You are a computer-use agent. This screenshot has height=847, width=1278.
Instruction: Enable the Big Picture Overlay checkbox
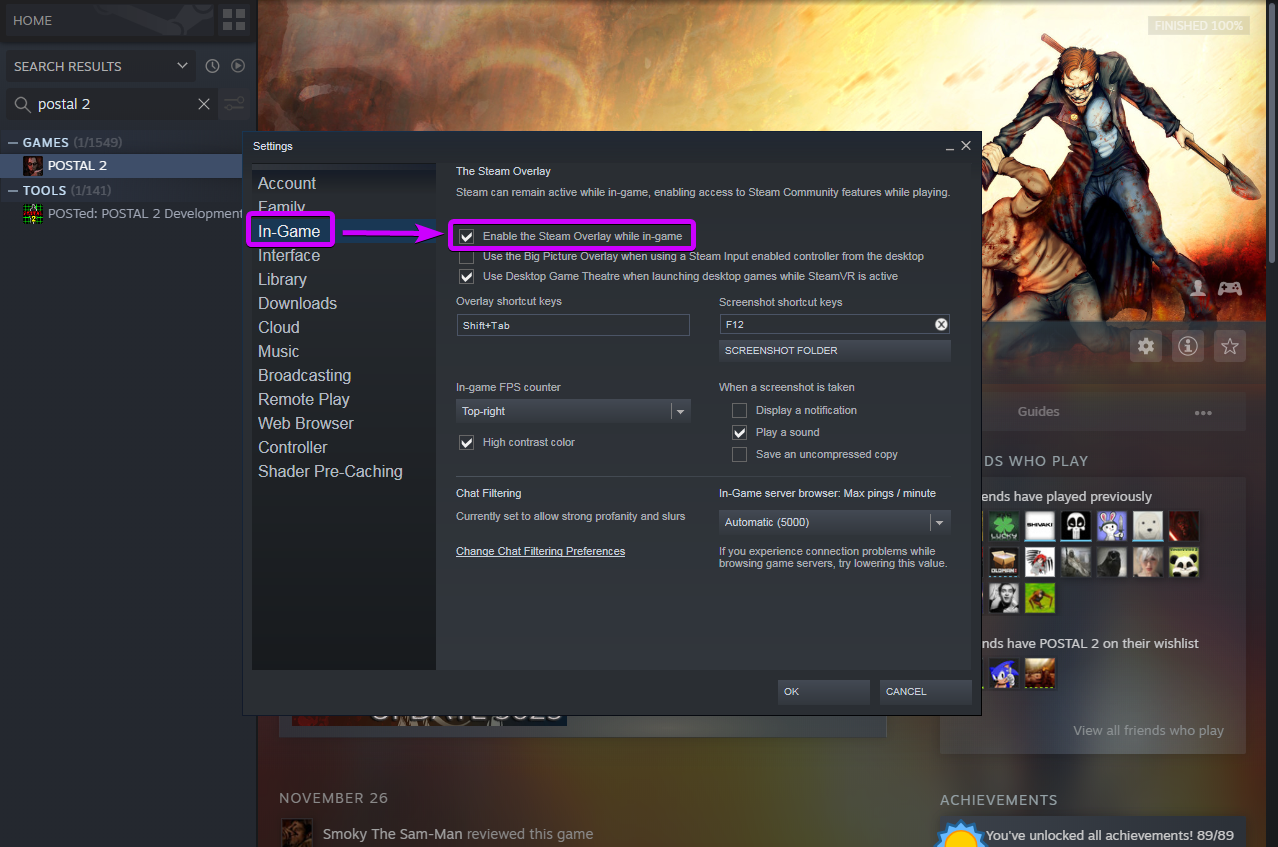466,257
